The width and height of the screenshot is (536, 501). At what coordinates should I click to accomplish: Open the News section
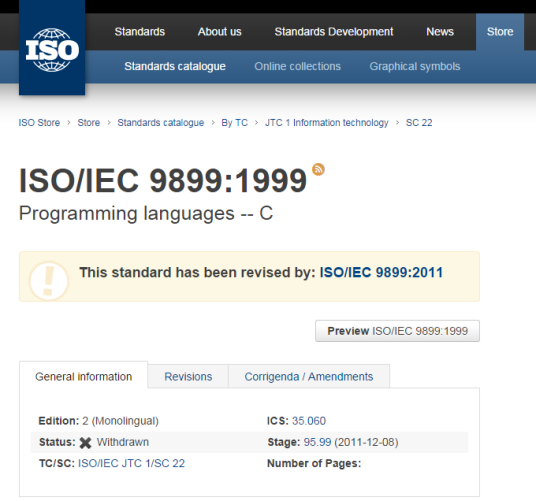pyautogui.click(x=440, y=32)
